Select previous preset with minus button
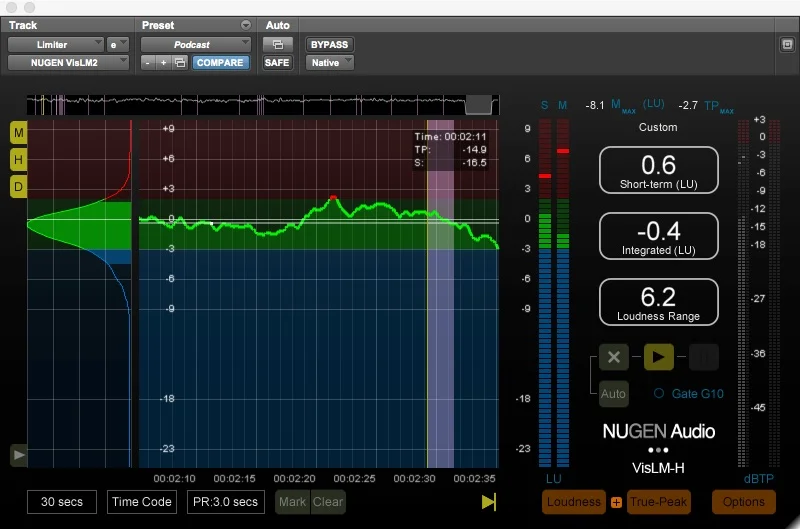800x529 pixels. pyautogui.click(x=147, y=62)
